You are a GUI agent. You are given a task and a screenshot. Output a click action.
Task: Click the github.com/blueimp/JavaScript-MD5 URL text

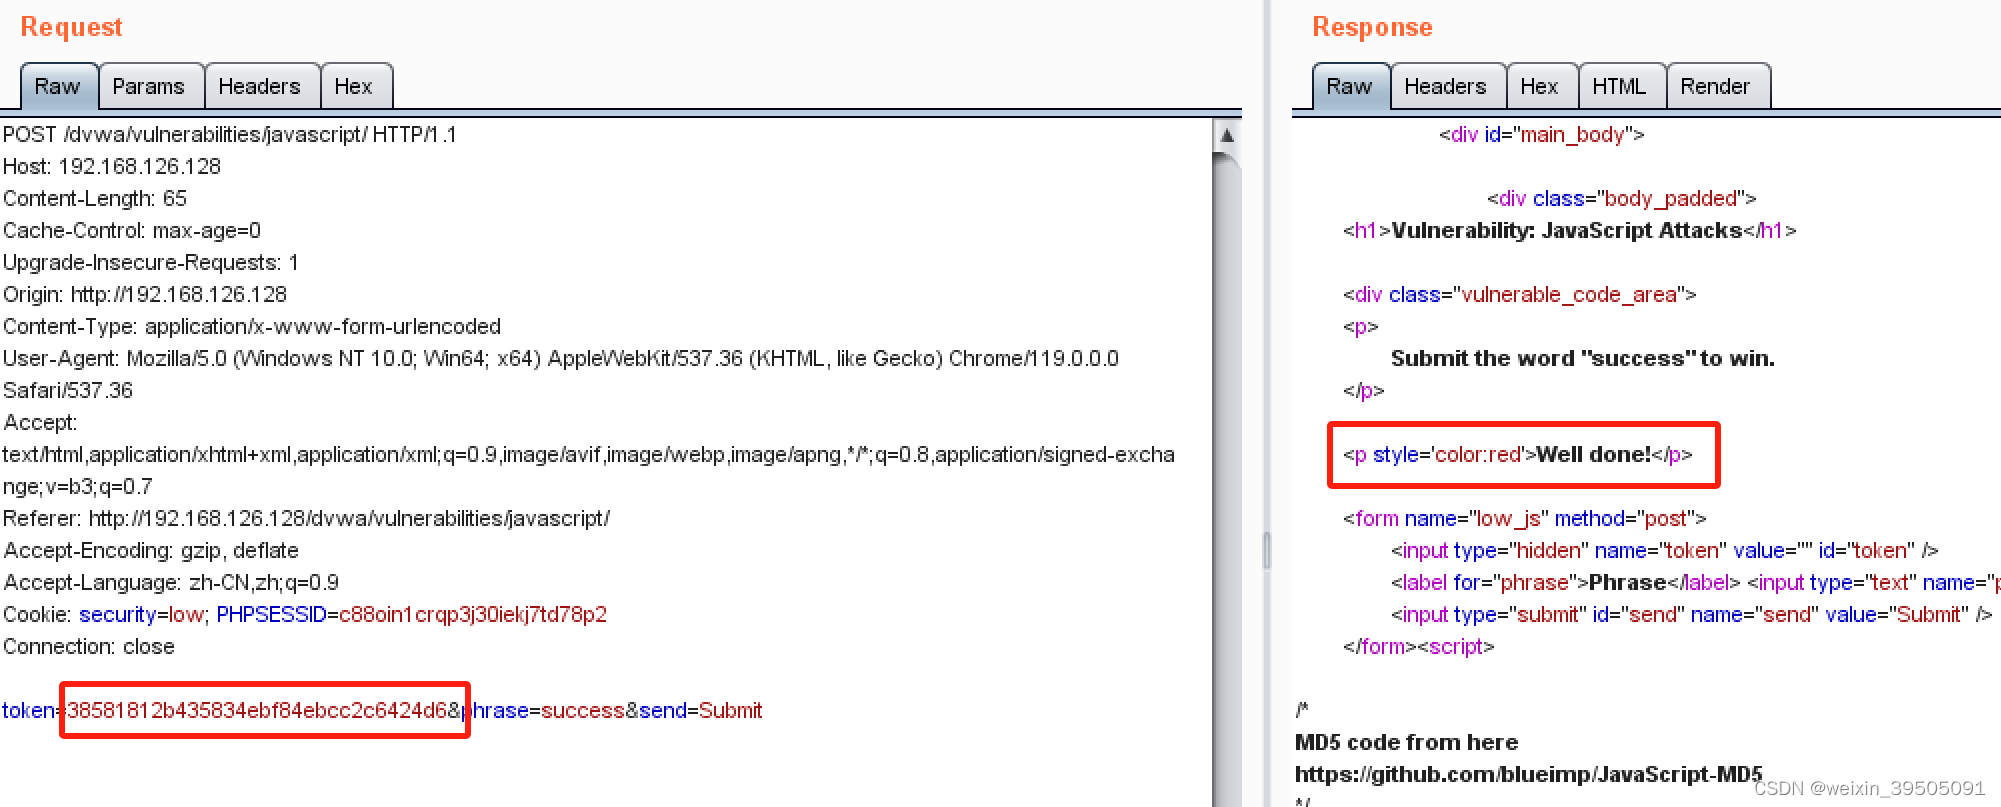tap(1529, 774)
